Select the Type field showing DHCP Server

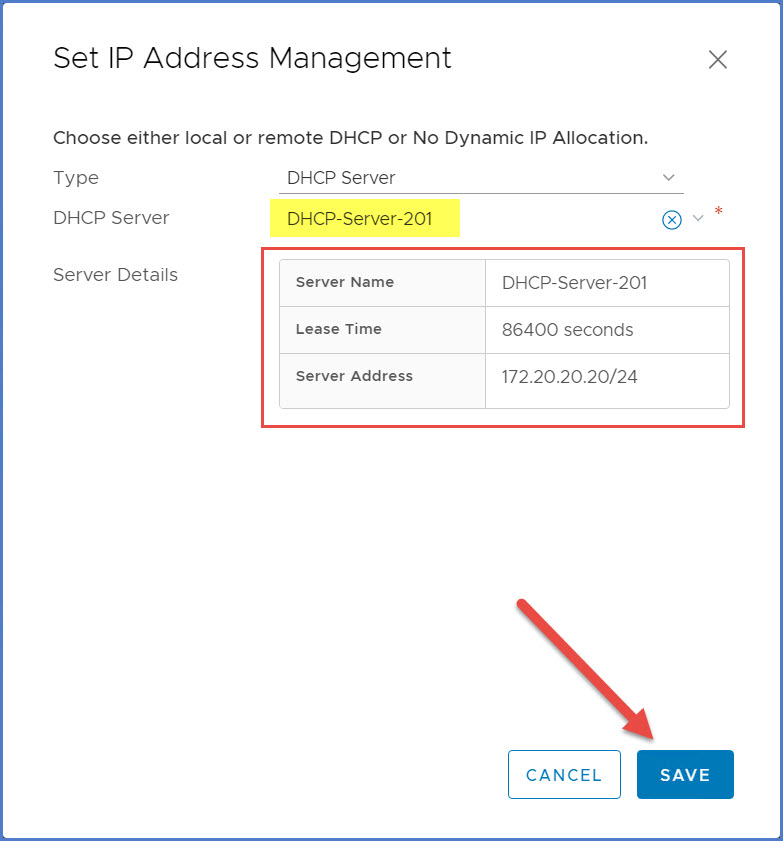pyautogui.click(x=470, y=178)
